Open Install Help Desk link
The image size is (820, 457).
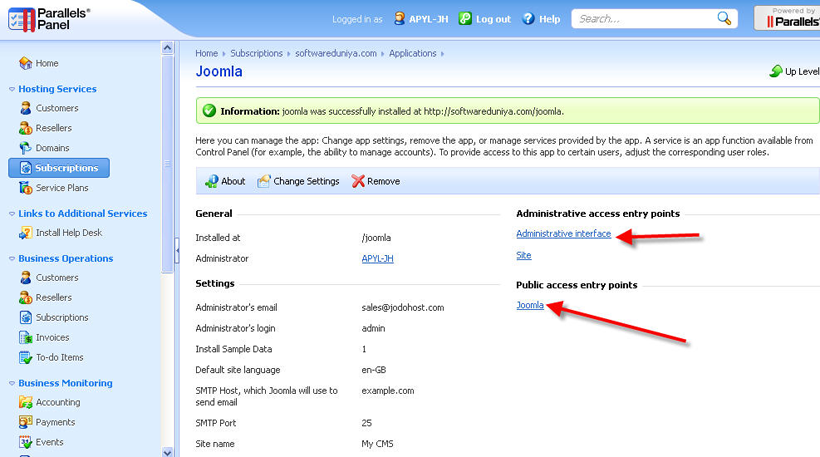(x=69, y=233)
